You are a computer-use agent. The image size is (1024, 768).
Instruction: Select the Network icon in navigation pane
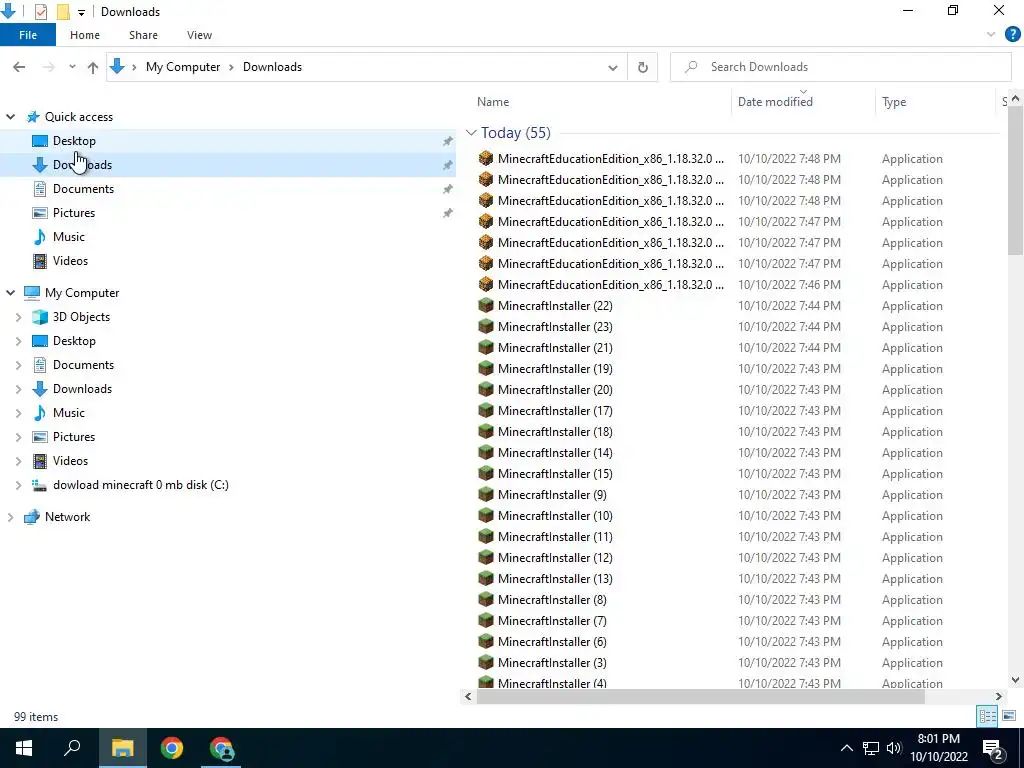click(x=31, y=517)
